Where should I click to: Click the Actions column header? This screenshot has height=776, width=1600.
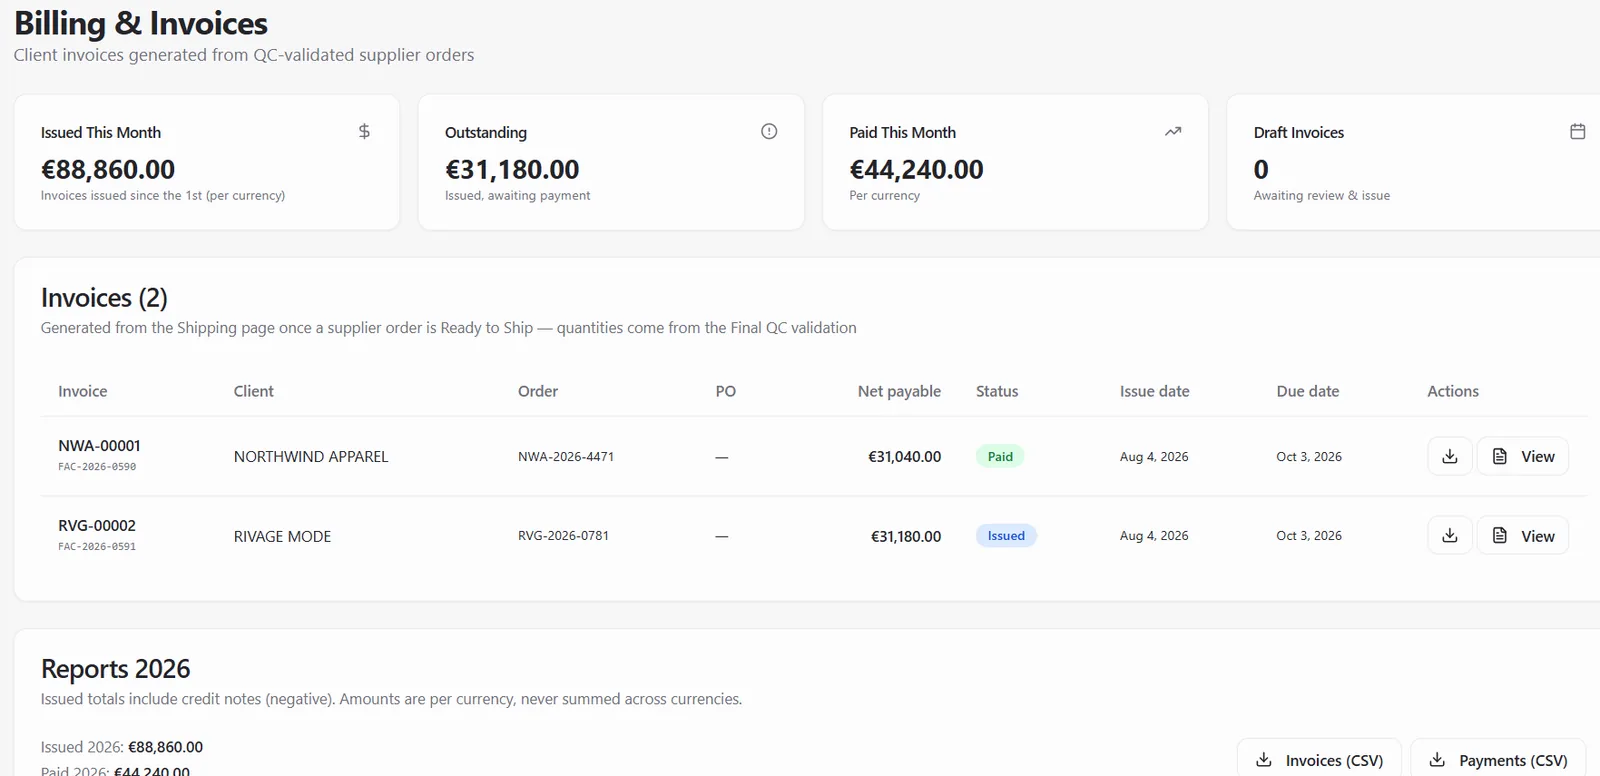tap(1453, 391)
